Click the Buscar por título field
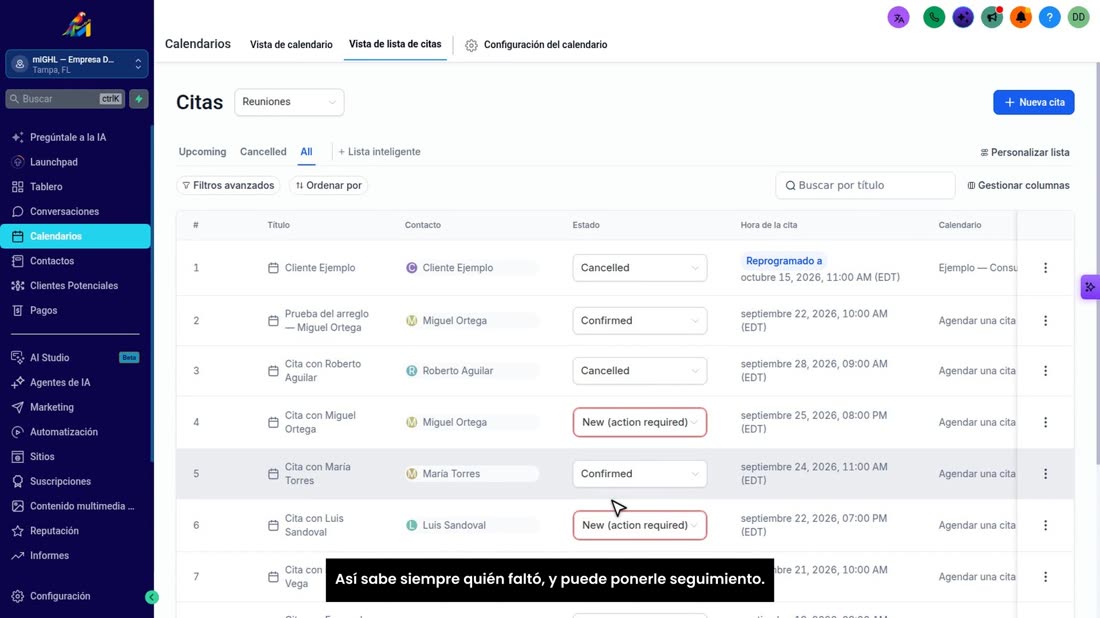Viewport: 1100px width, 618px height. [x=865, y=185]
